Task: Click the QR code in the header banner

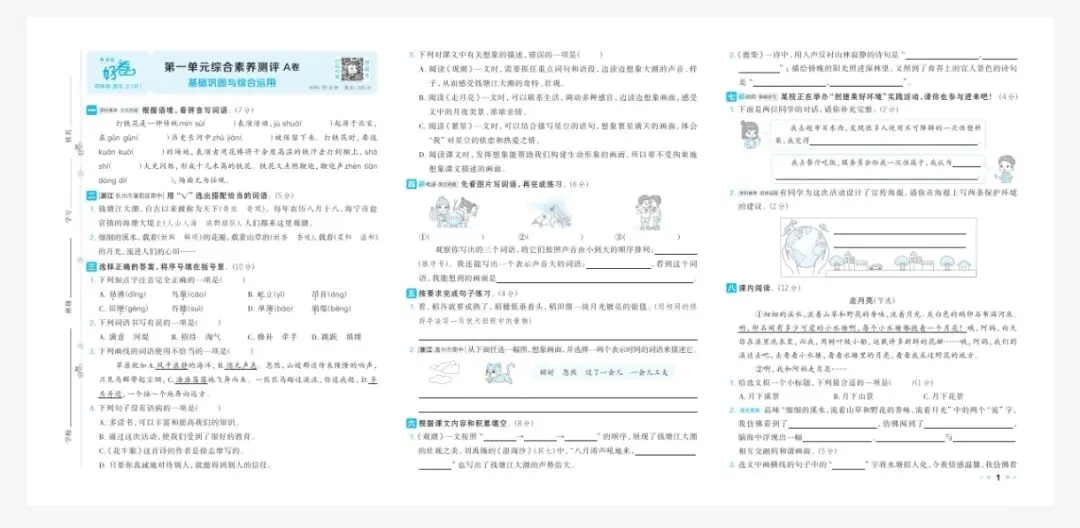Action: click(351, 70)
